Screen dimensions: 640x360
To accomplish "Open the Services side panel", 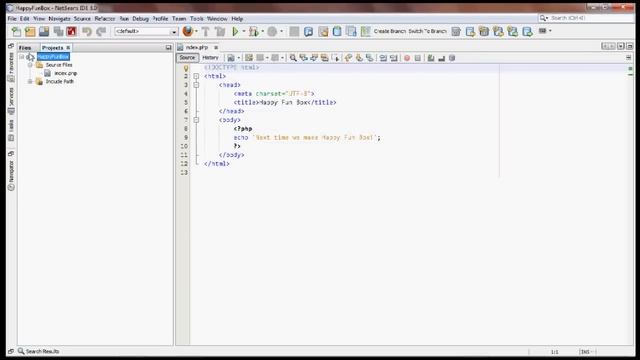I will (11, 101).
